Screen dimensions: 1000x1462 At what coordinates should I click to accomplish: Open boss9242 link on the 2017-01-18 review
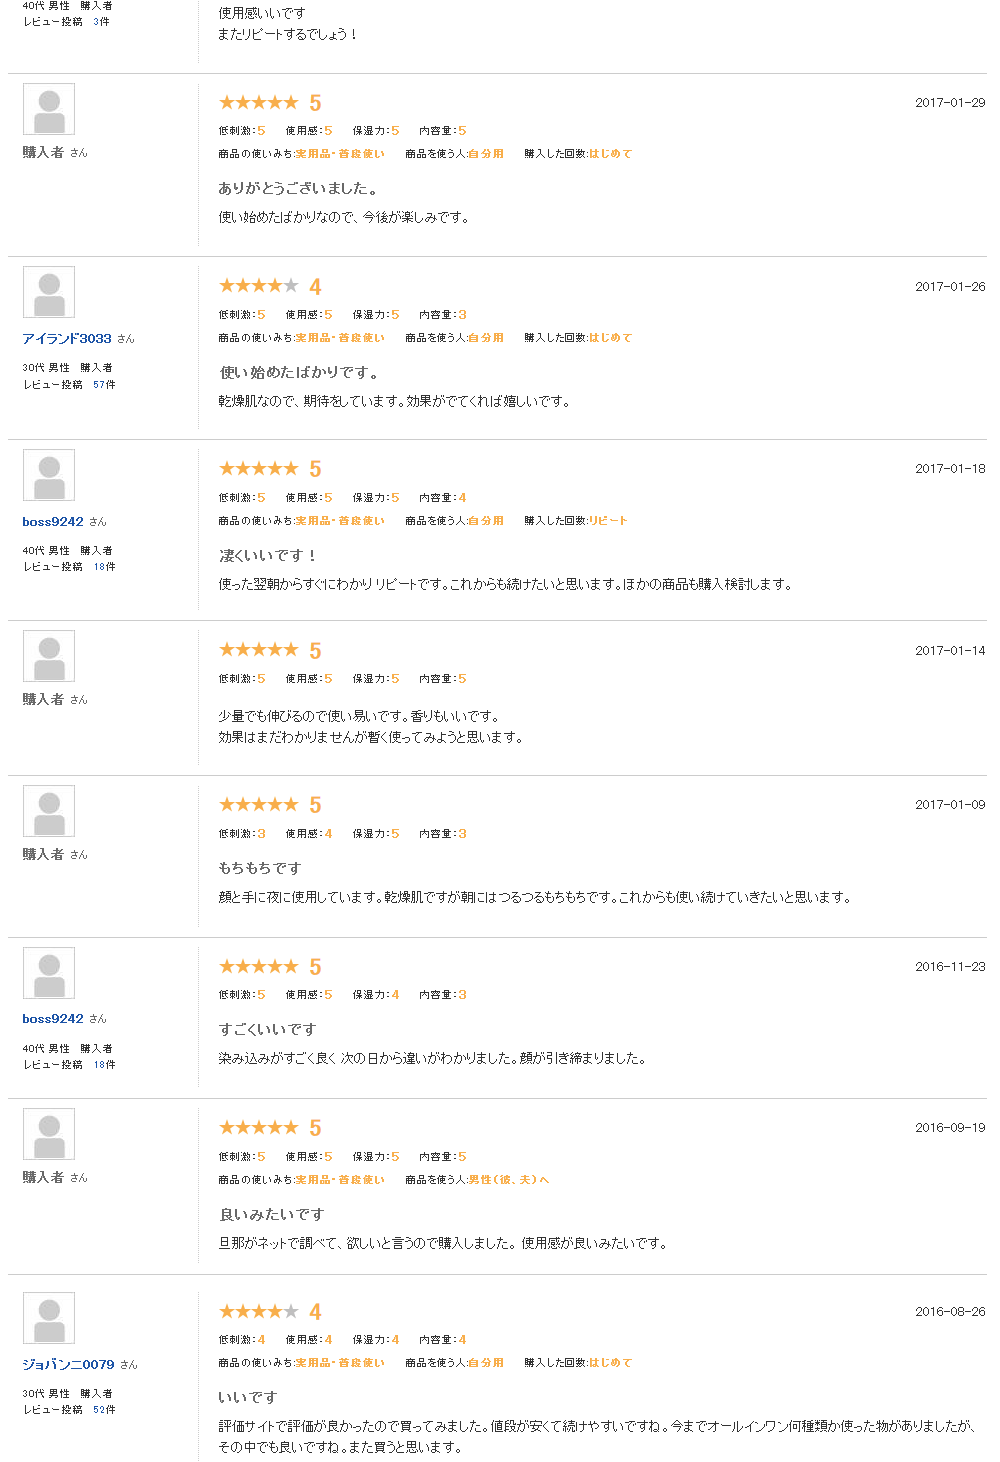(53, 522)
